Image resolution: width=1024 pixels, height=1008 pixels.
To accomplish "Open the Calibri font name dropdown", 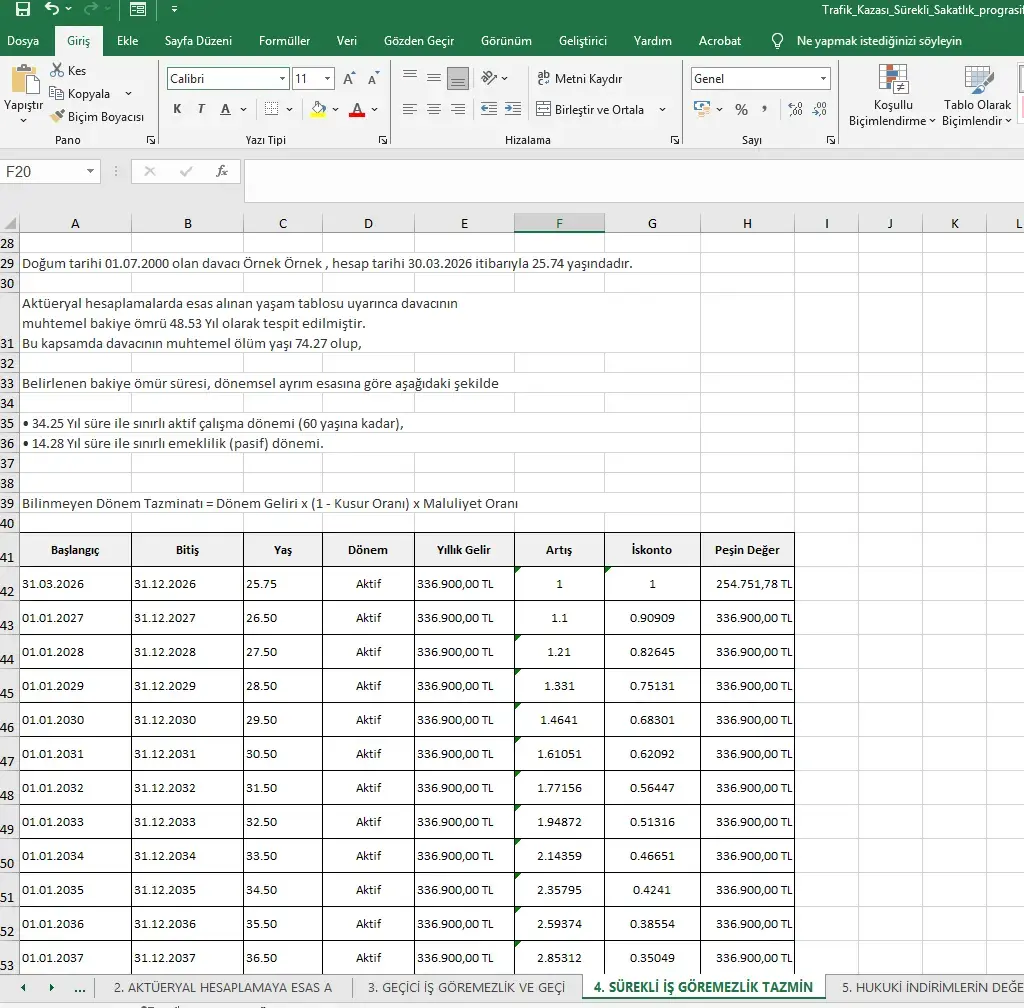I will 282,78.
